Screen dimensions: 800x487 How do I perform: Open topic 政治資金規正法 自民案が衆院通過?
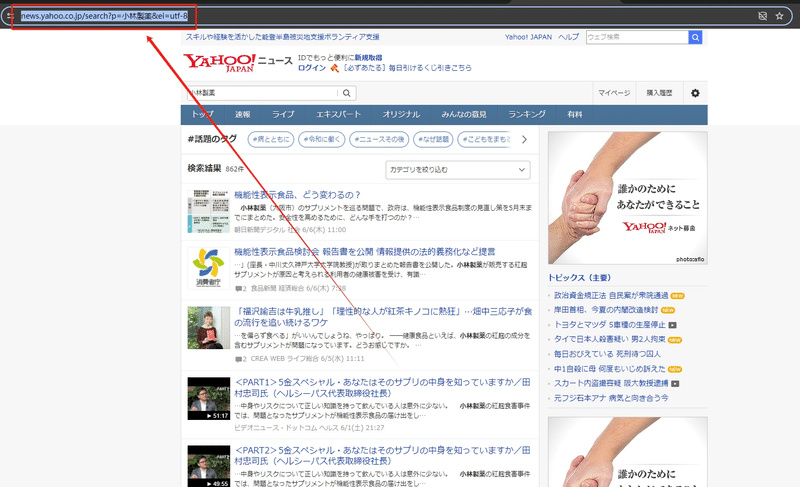(611, 296)
